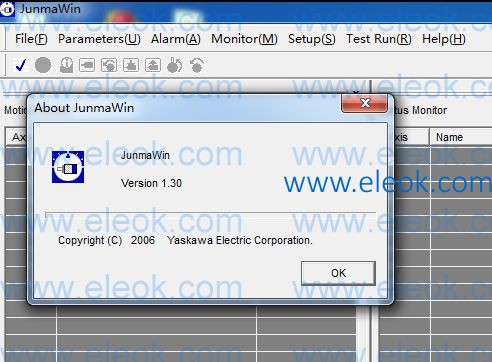The height and width of the screenshot is (362, 492).
Task: Click OK in the About JunmaWin dialog
Action: click(x=338, y=273)
